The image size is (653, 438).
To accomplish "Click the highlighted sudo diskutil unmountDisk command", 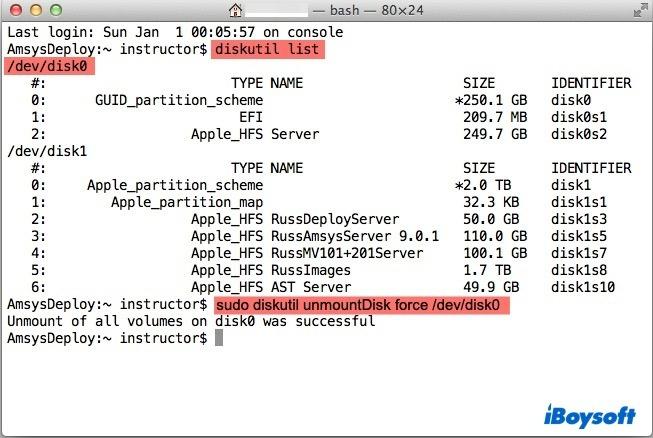I will pyautogui.click(x=361, y=304).
